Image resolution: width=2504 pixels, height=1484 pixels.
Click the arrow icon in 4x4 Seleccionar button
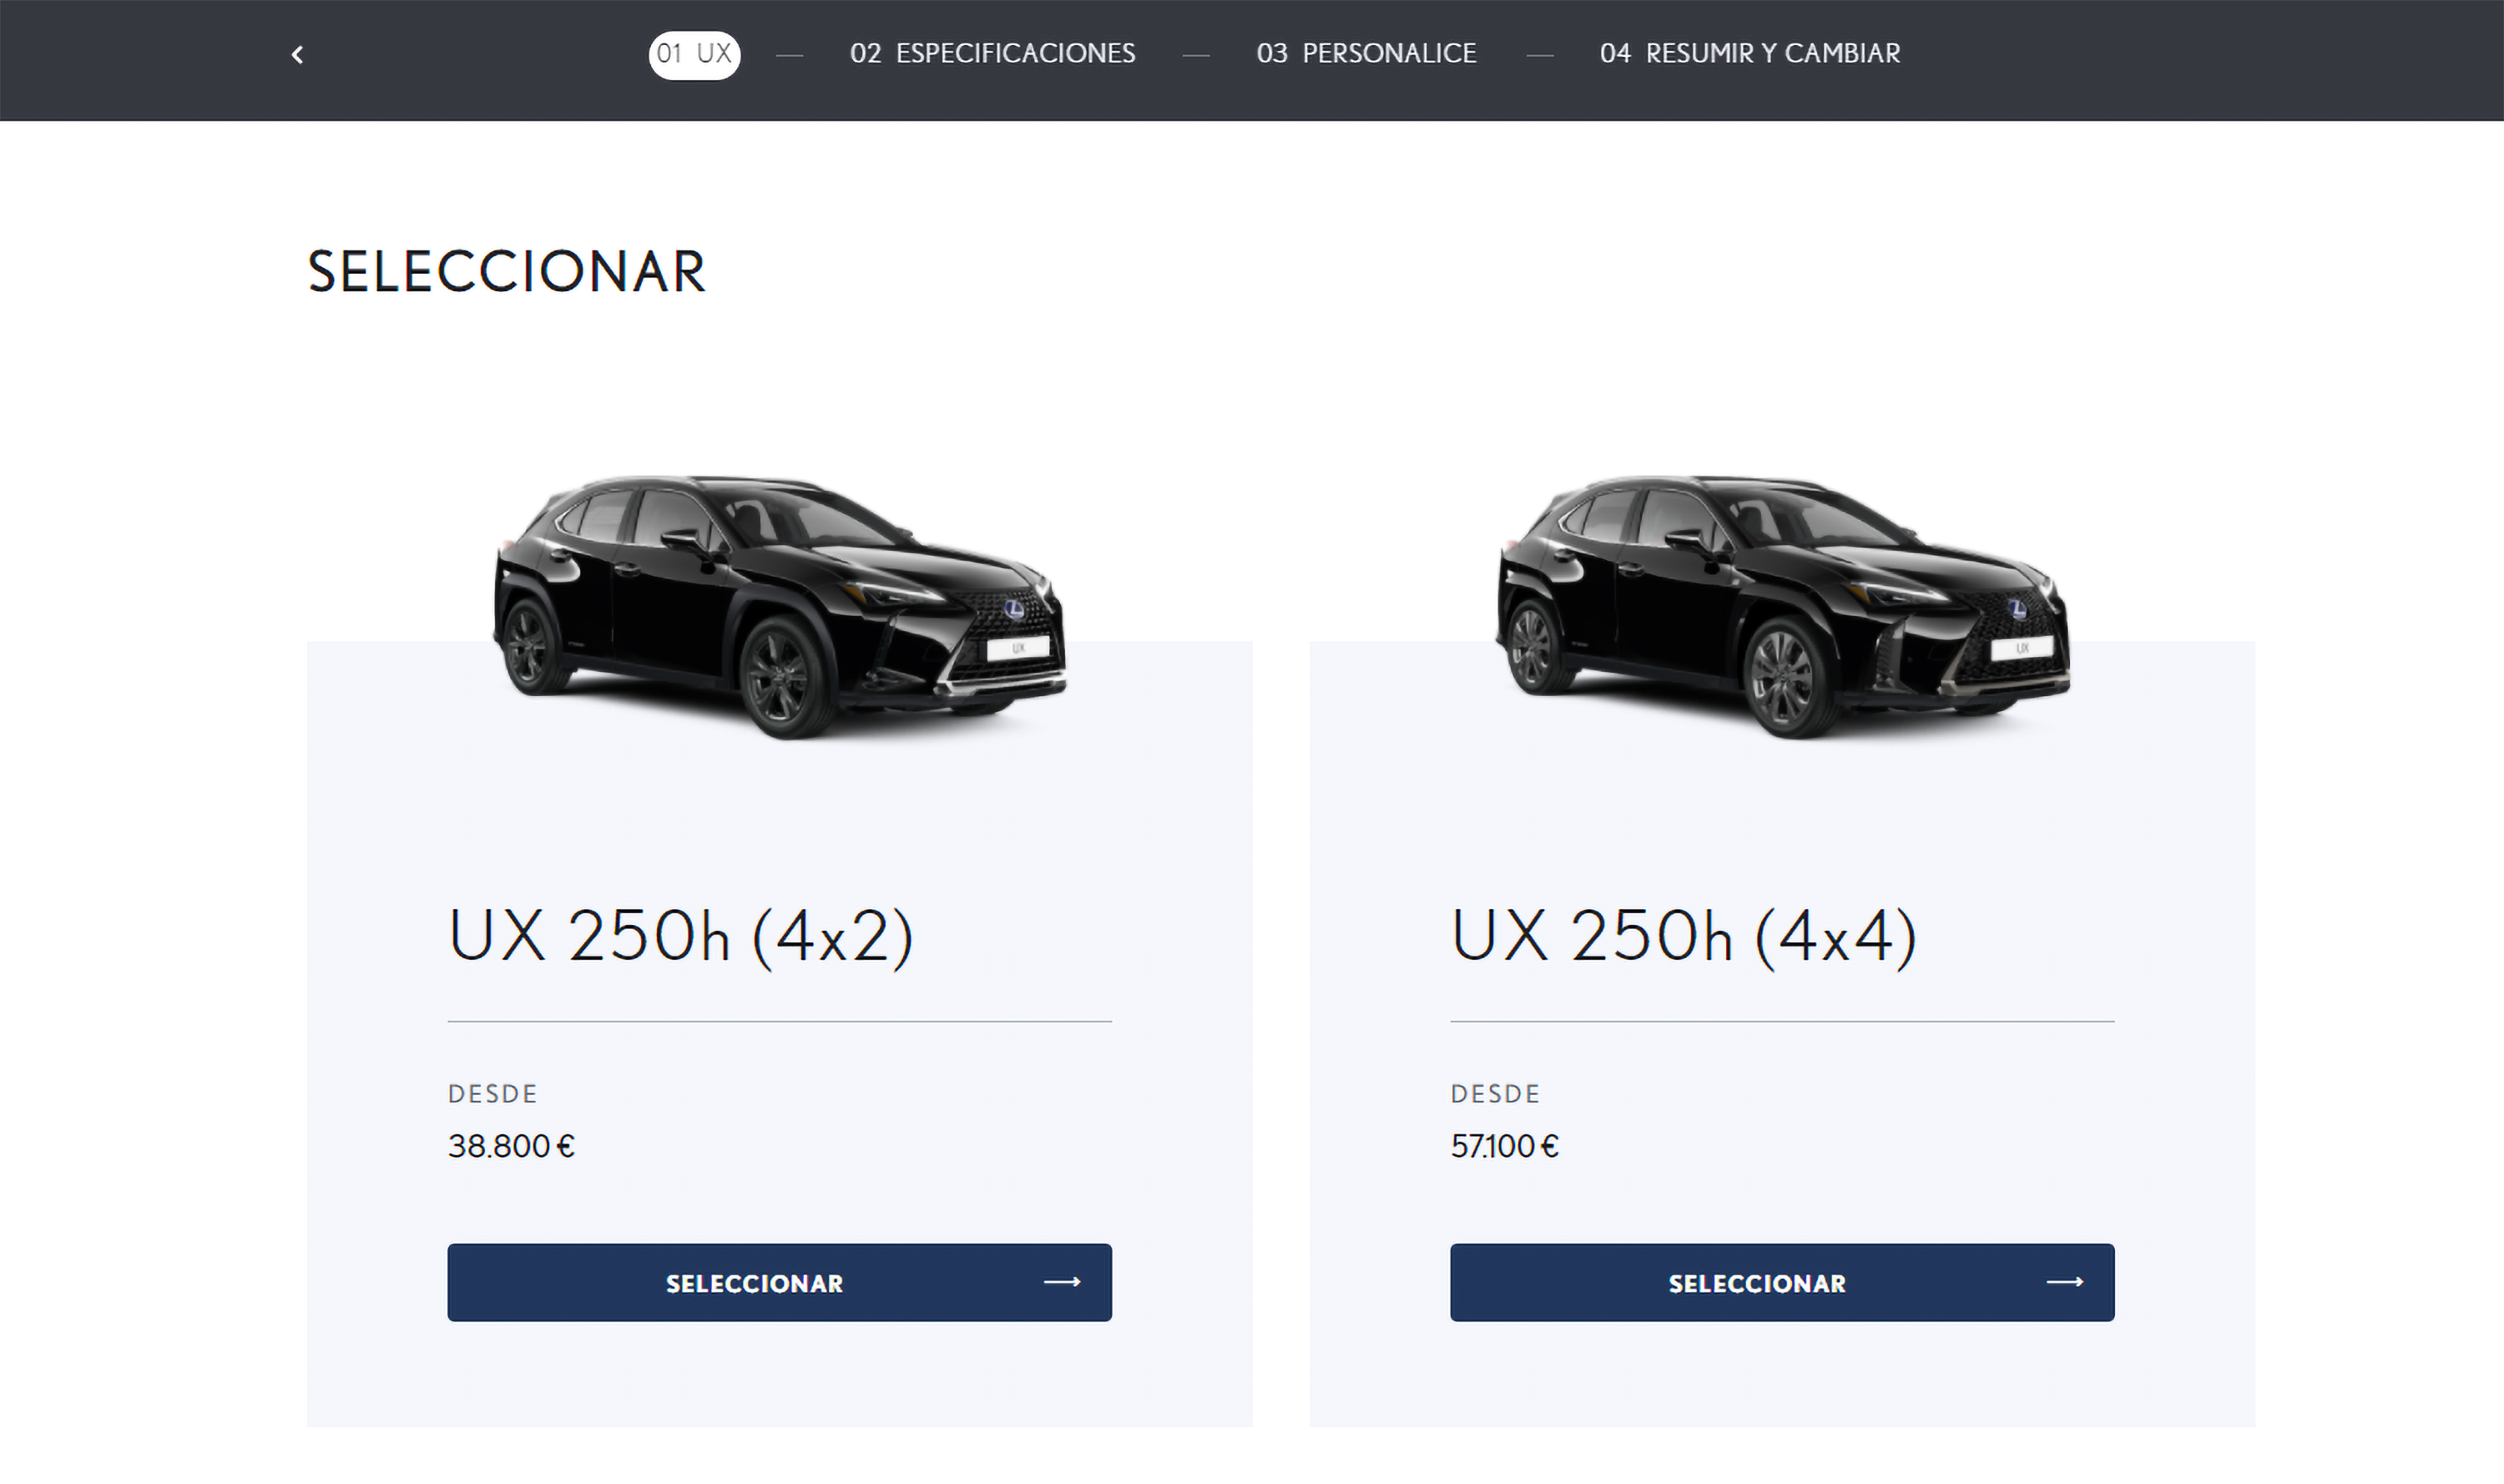[2065, 1282]
